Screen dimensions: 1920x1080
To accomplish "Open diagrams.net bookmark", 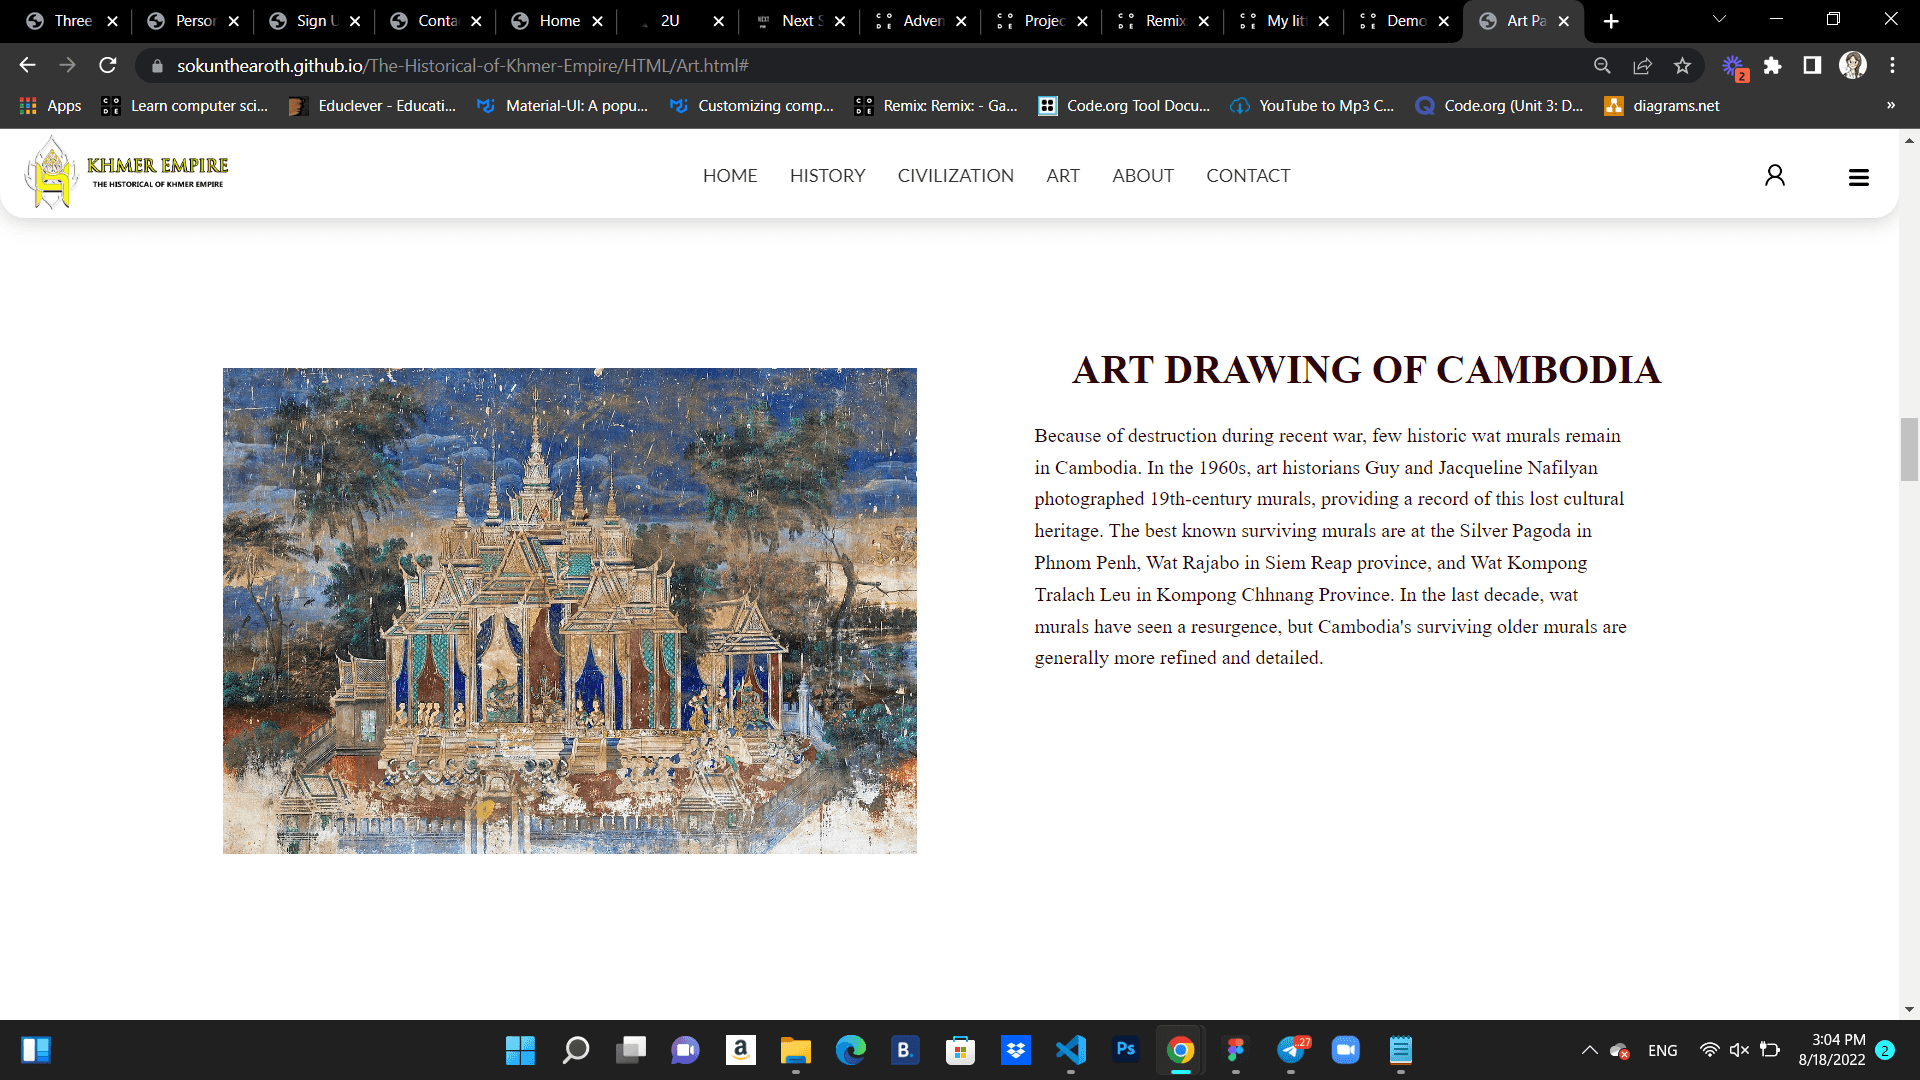I will [1662, 106].
